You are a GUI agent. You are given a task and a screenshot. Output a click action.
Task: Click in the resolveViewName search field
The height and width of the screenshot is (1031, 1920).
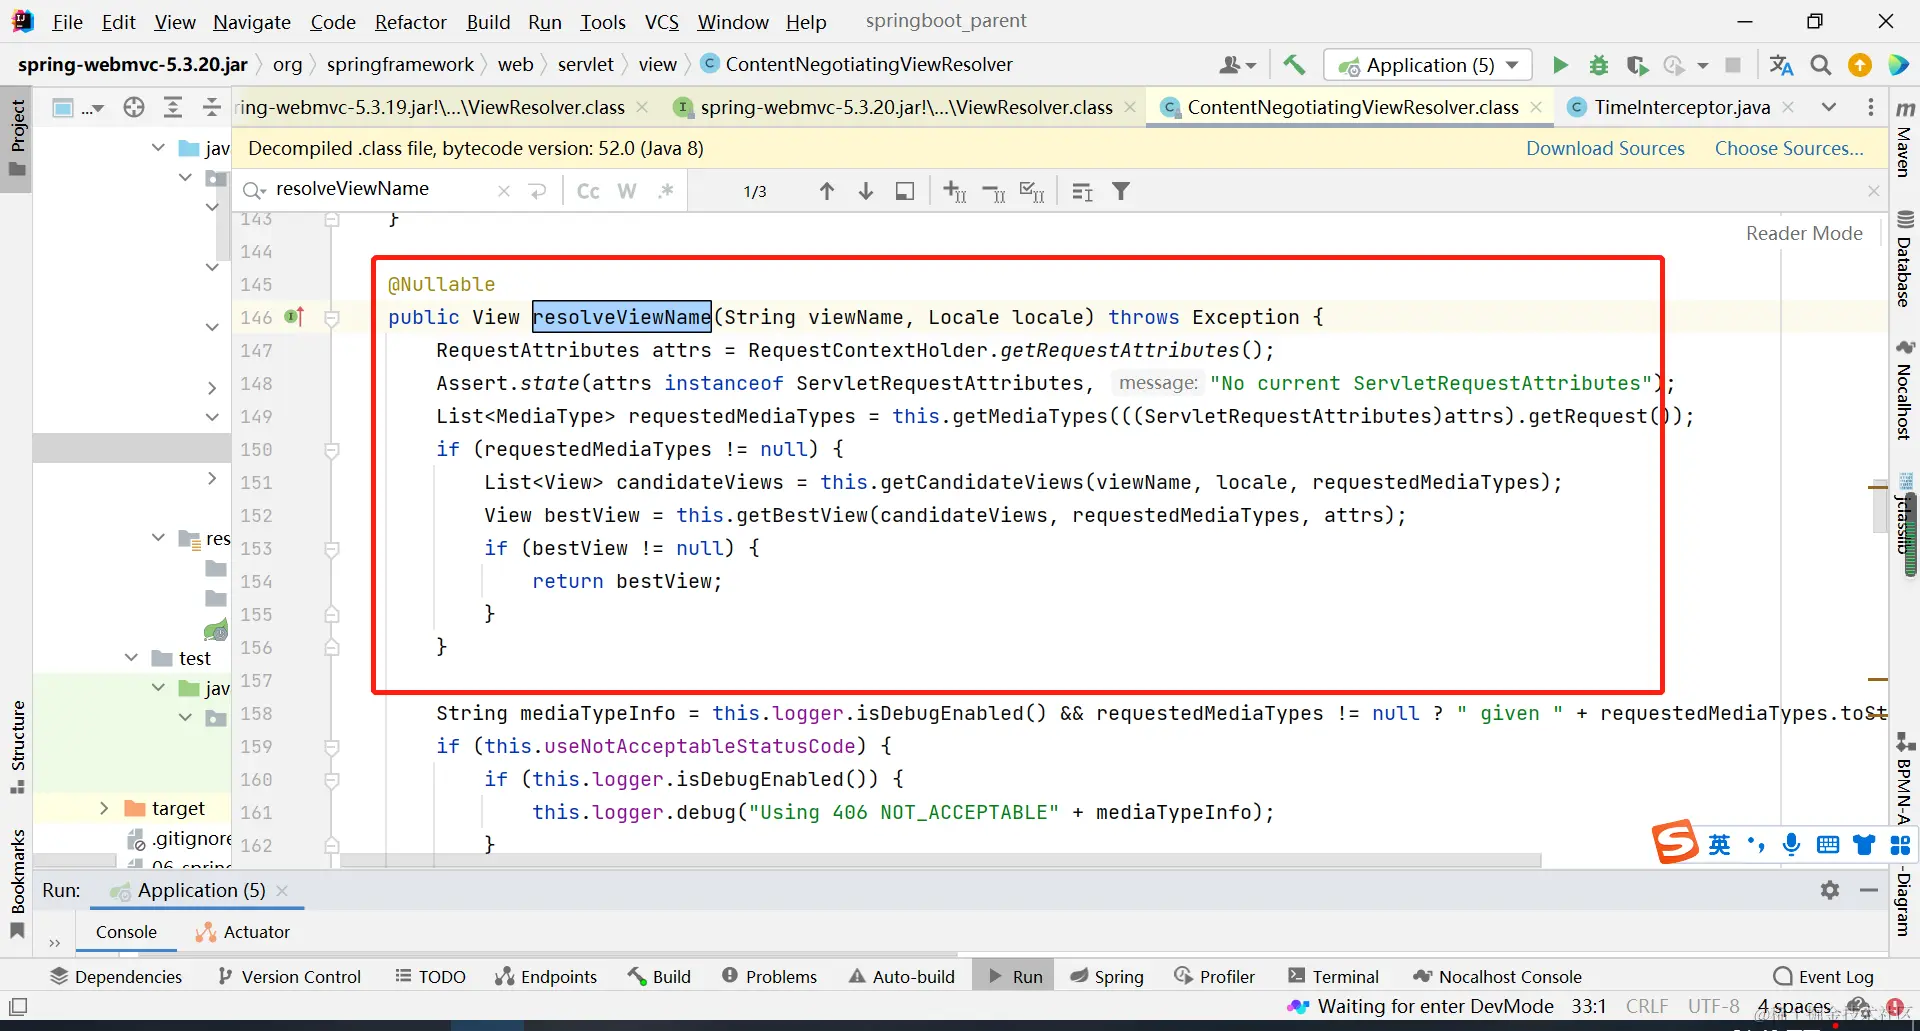tap(380, 189)
